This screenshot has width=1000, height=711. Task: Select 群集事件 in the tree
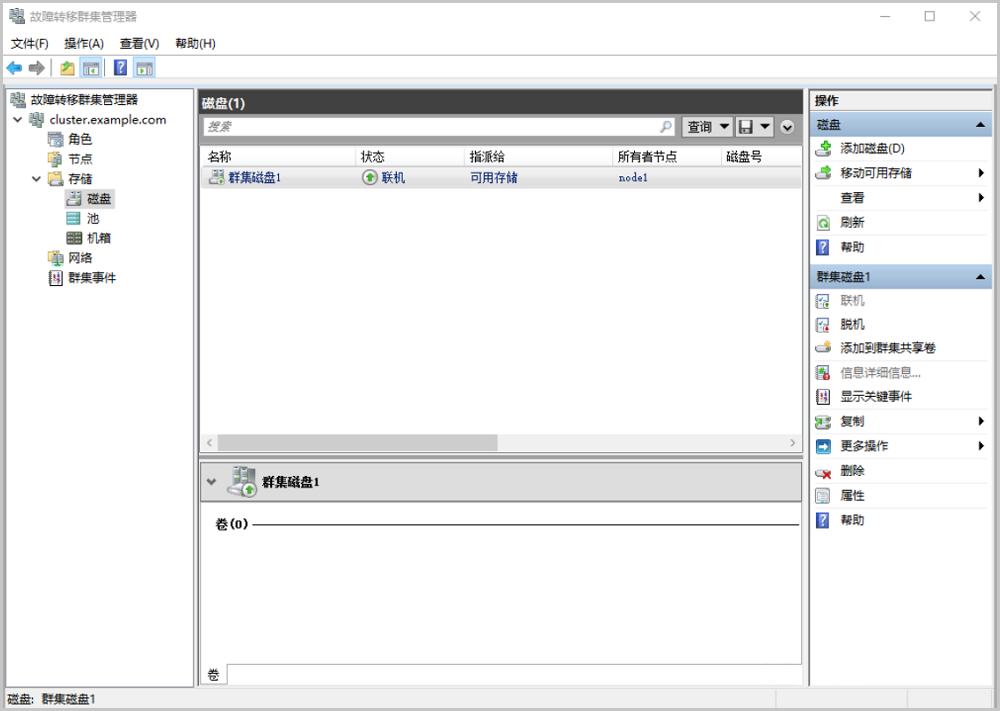pyautogui.click(x=92, y=278)
